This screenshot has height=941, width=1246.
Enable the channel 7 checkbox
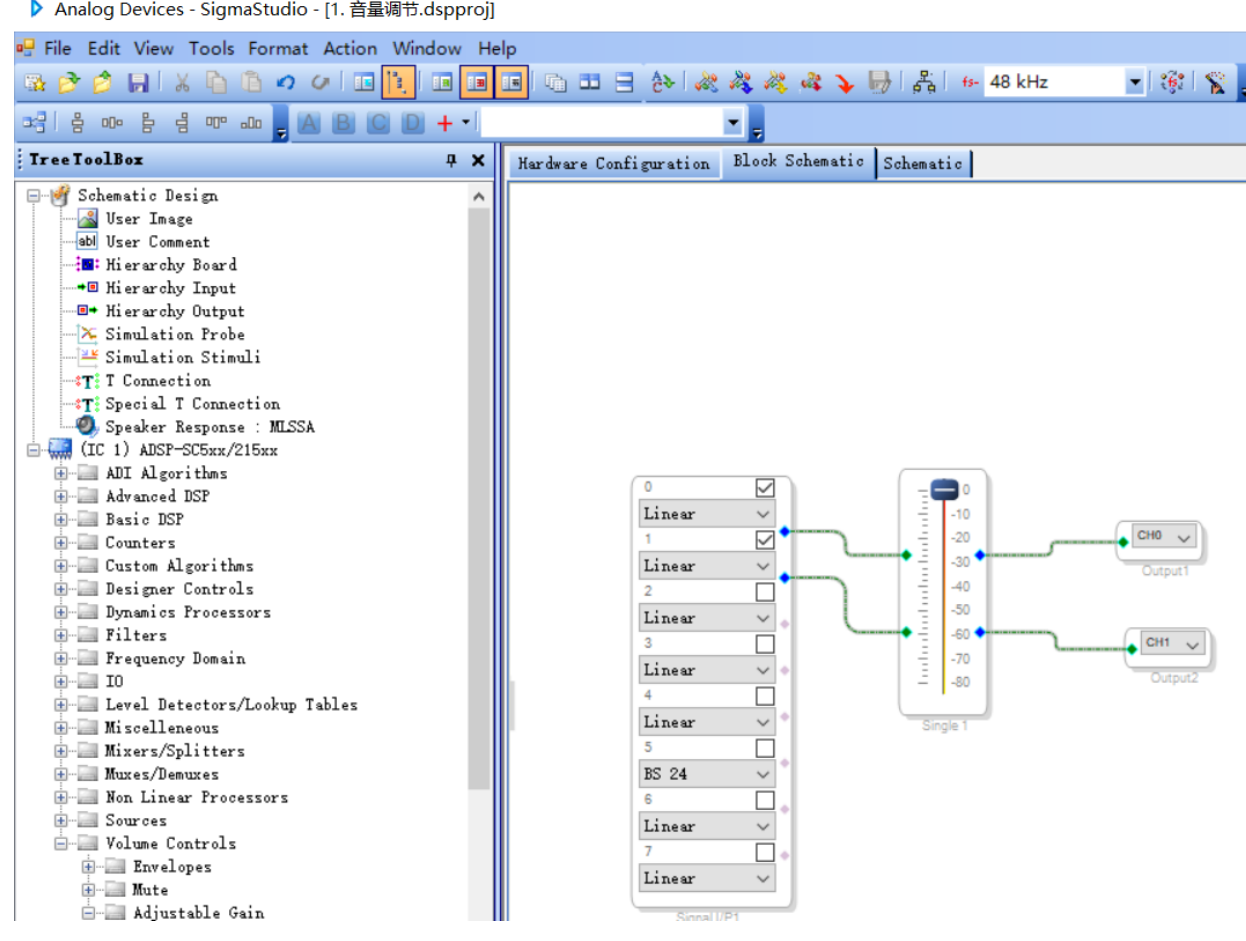765,852
